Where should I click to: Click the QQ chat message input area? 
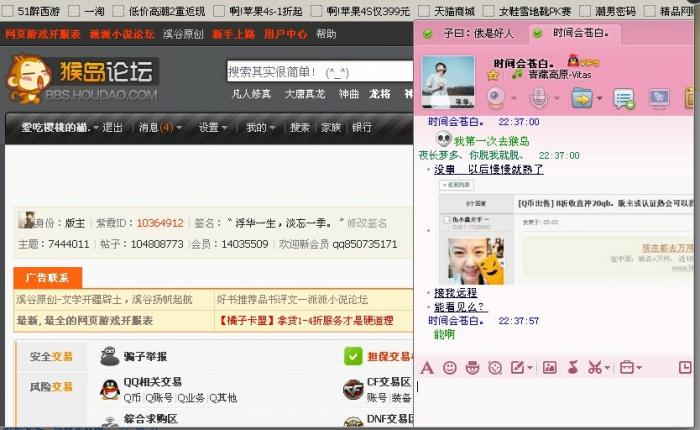coord(554,401)
